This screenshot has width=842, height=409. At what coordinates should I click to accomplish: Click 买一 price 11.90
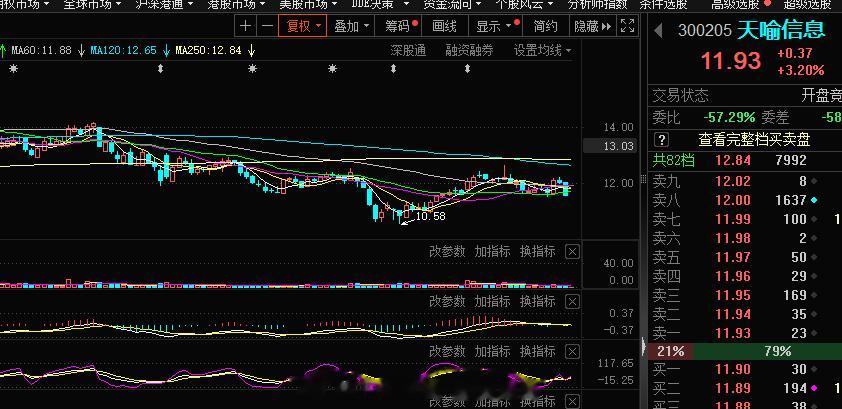click(732, 369)
